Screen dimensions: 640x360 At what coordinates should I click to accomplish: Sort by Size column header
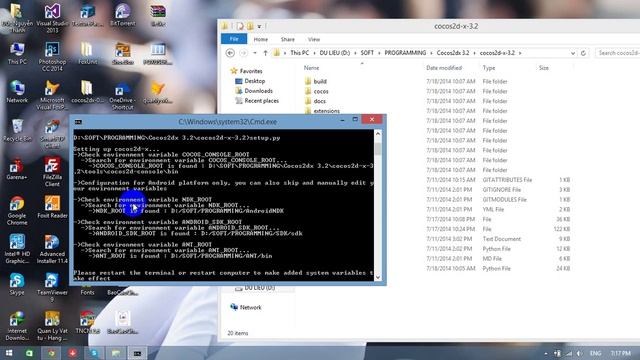tap(544, 68)
